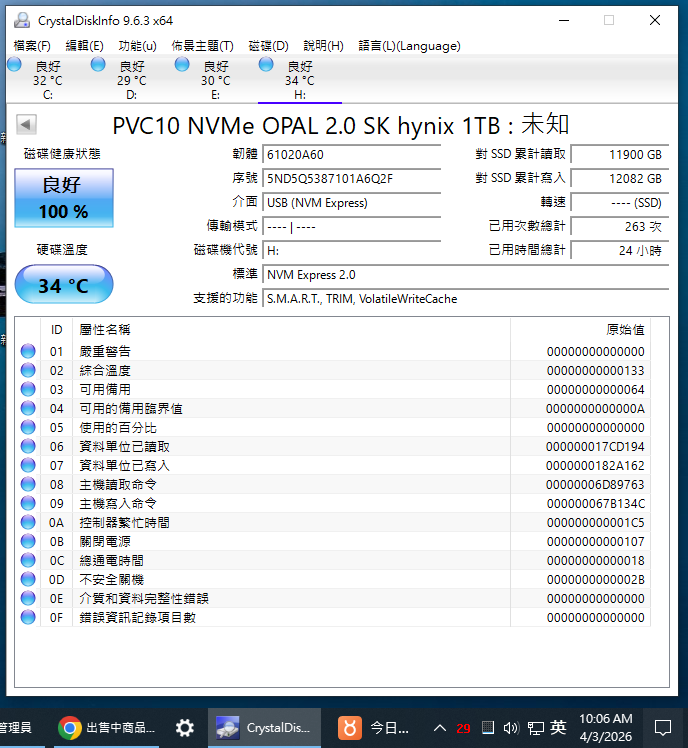This screenshot has width=688, height=748.
Task: Click status orb for attribute 0B 關閉電源
Action: click(x=28, y=541)
